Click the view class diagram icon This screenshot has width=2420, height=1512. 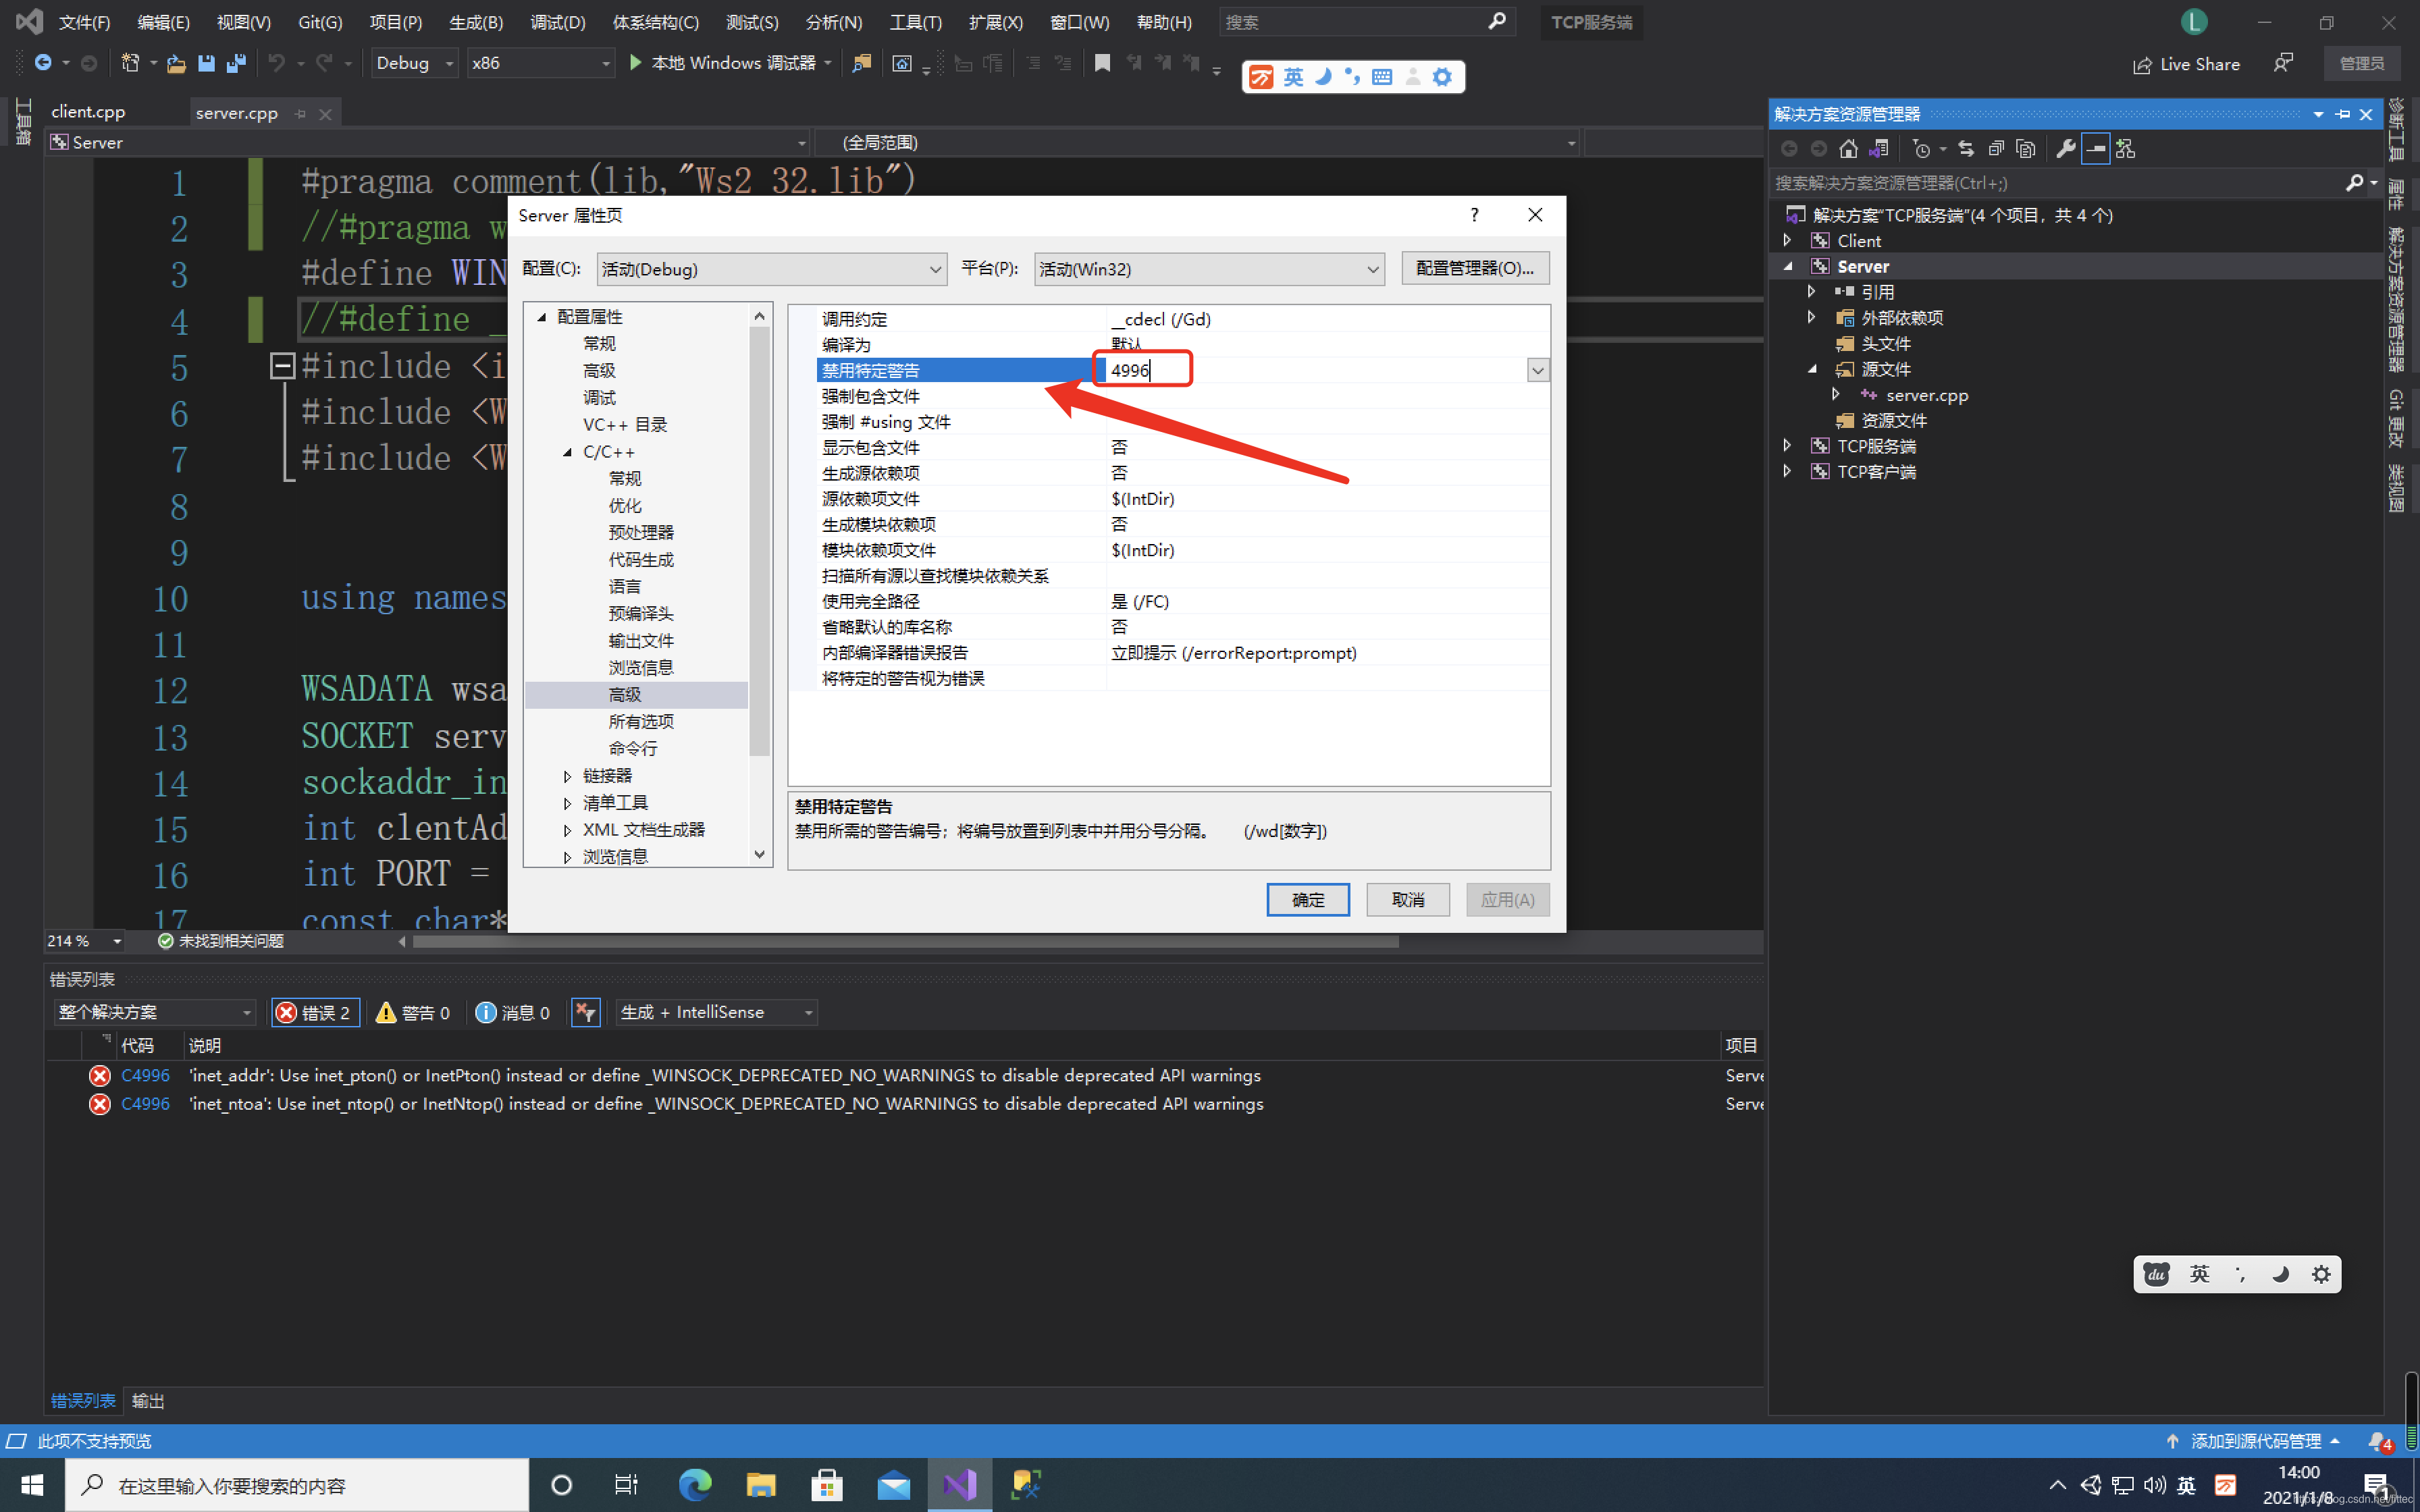(2126, 149)
